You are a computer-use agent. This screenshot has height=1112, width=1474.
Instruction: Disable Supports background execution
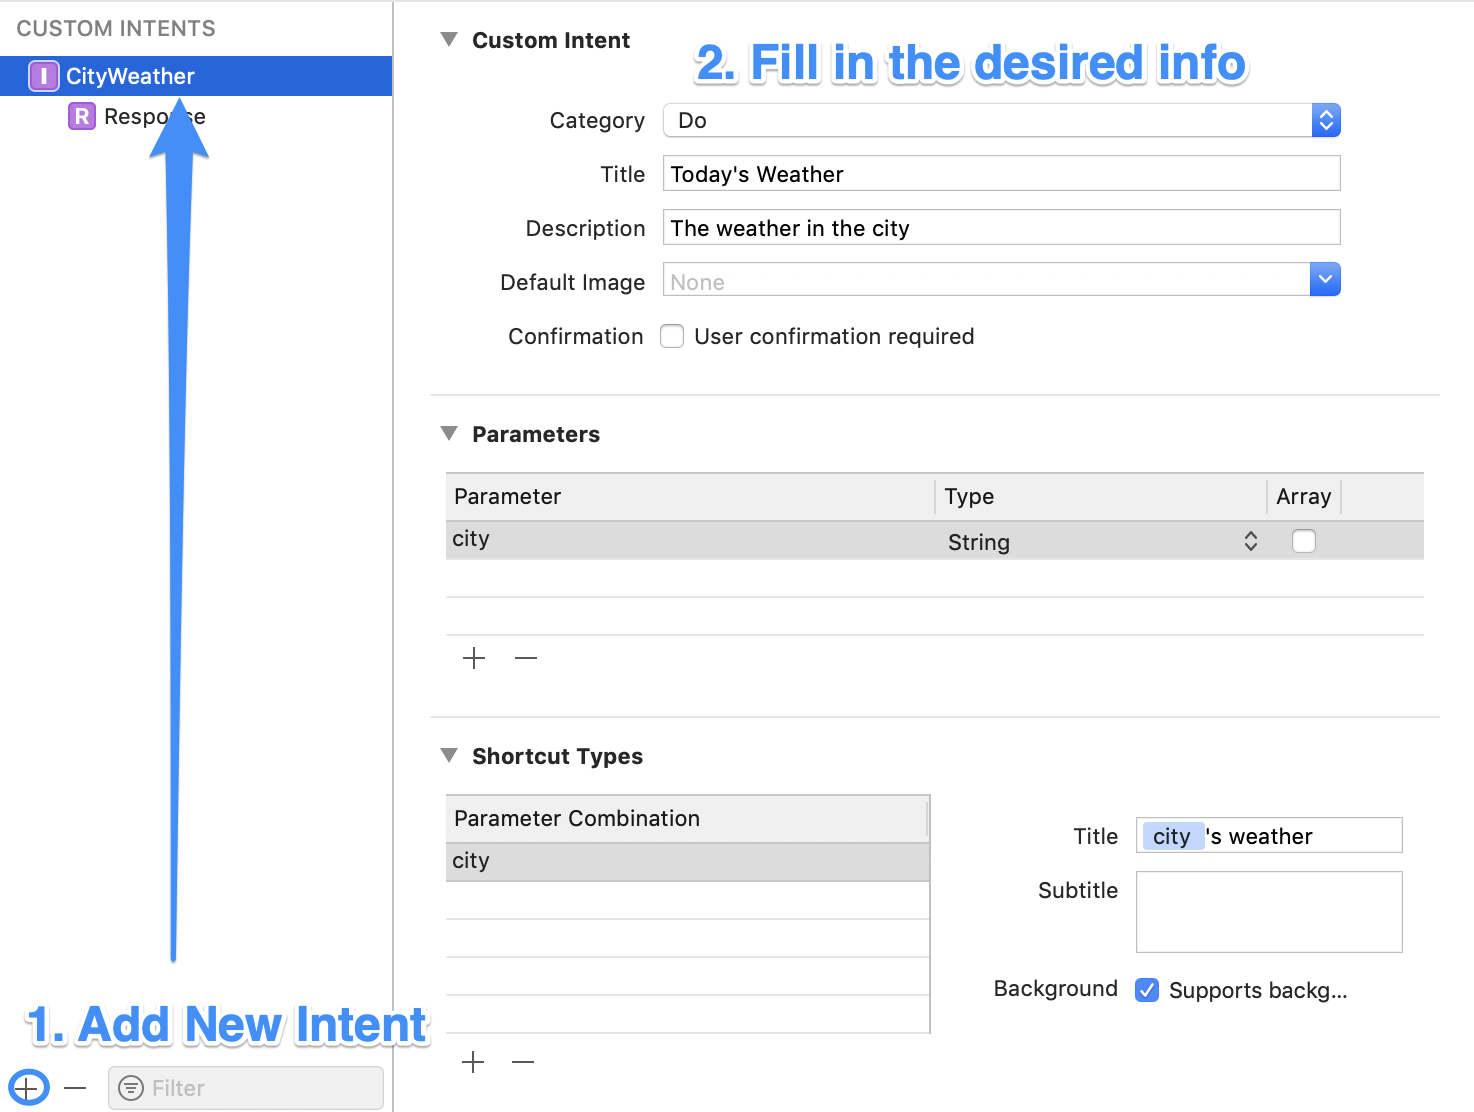point(1146,990)
